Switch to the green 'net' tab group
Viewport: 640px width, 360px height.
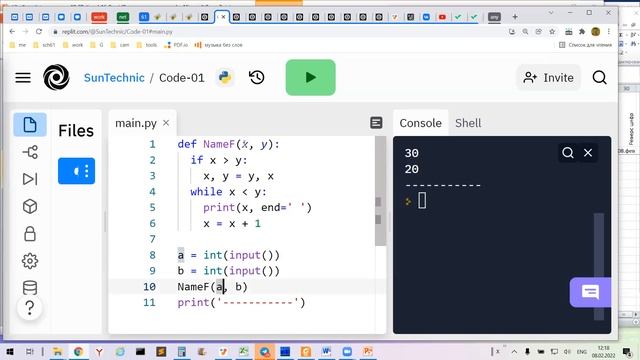(x=123, y=17)
